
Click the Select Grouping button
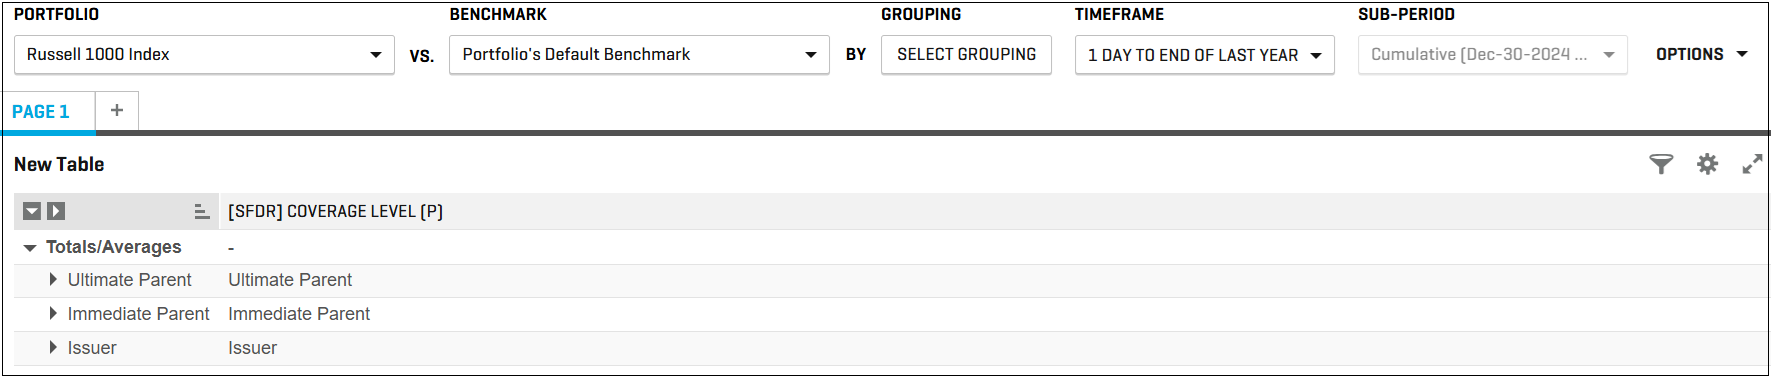coord(966,55)
